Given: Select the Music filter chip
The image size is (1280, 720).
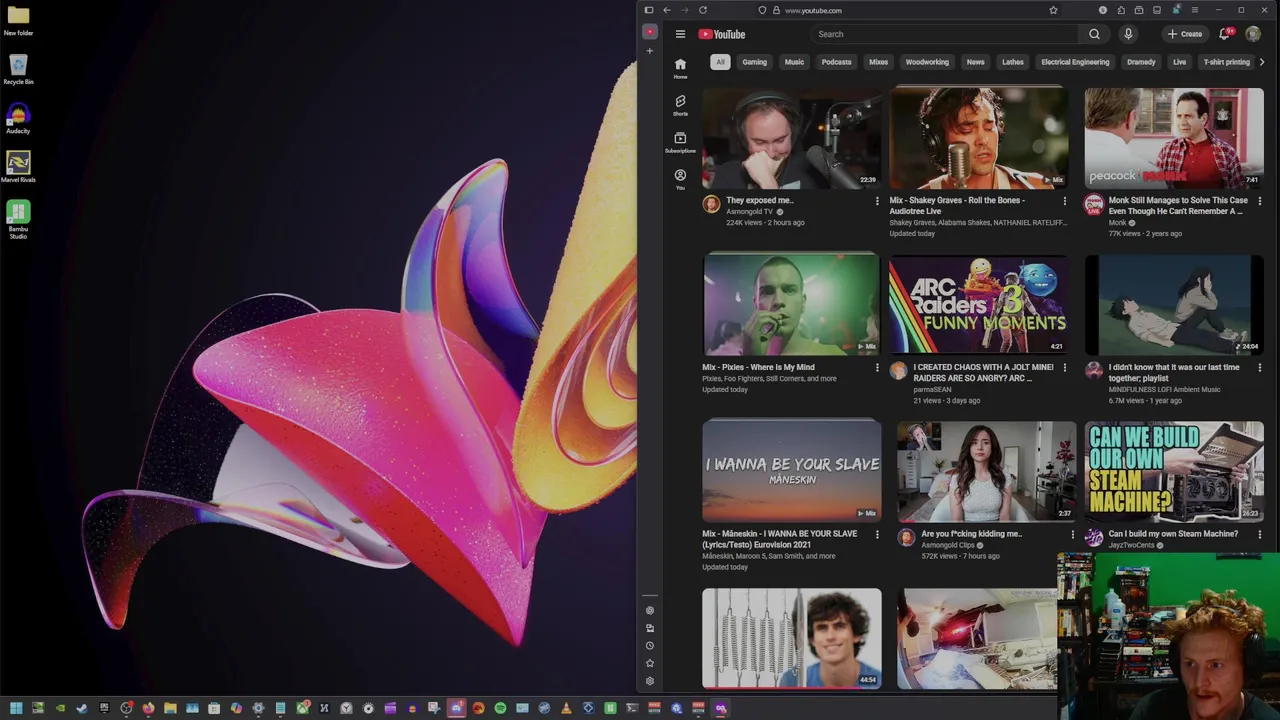Looking at the screenshot, I should 794,62.
